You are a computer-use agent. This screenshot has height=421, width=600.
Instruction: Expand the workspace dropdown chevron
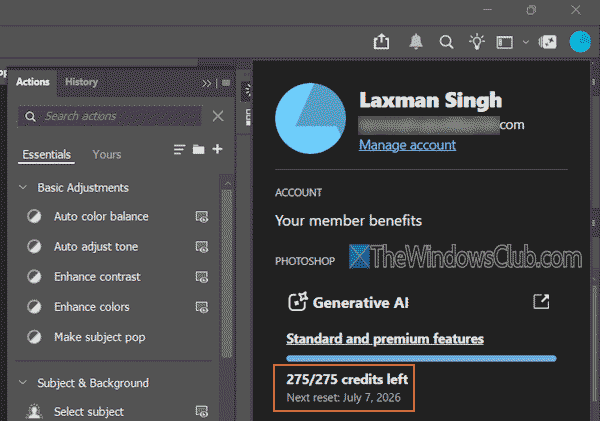click(x=526, y=42)
